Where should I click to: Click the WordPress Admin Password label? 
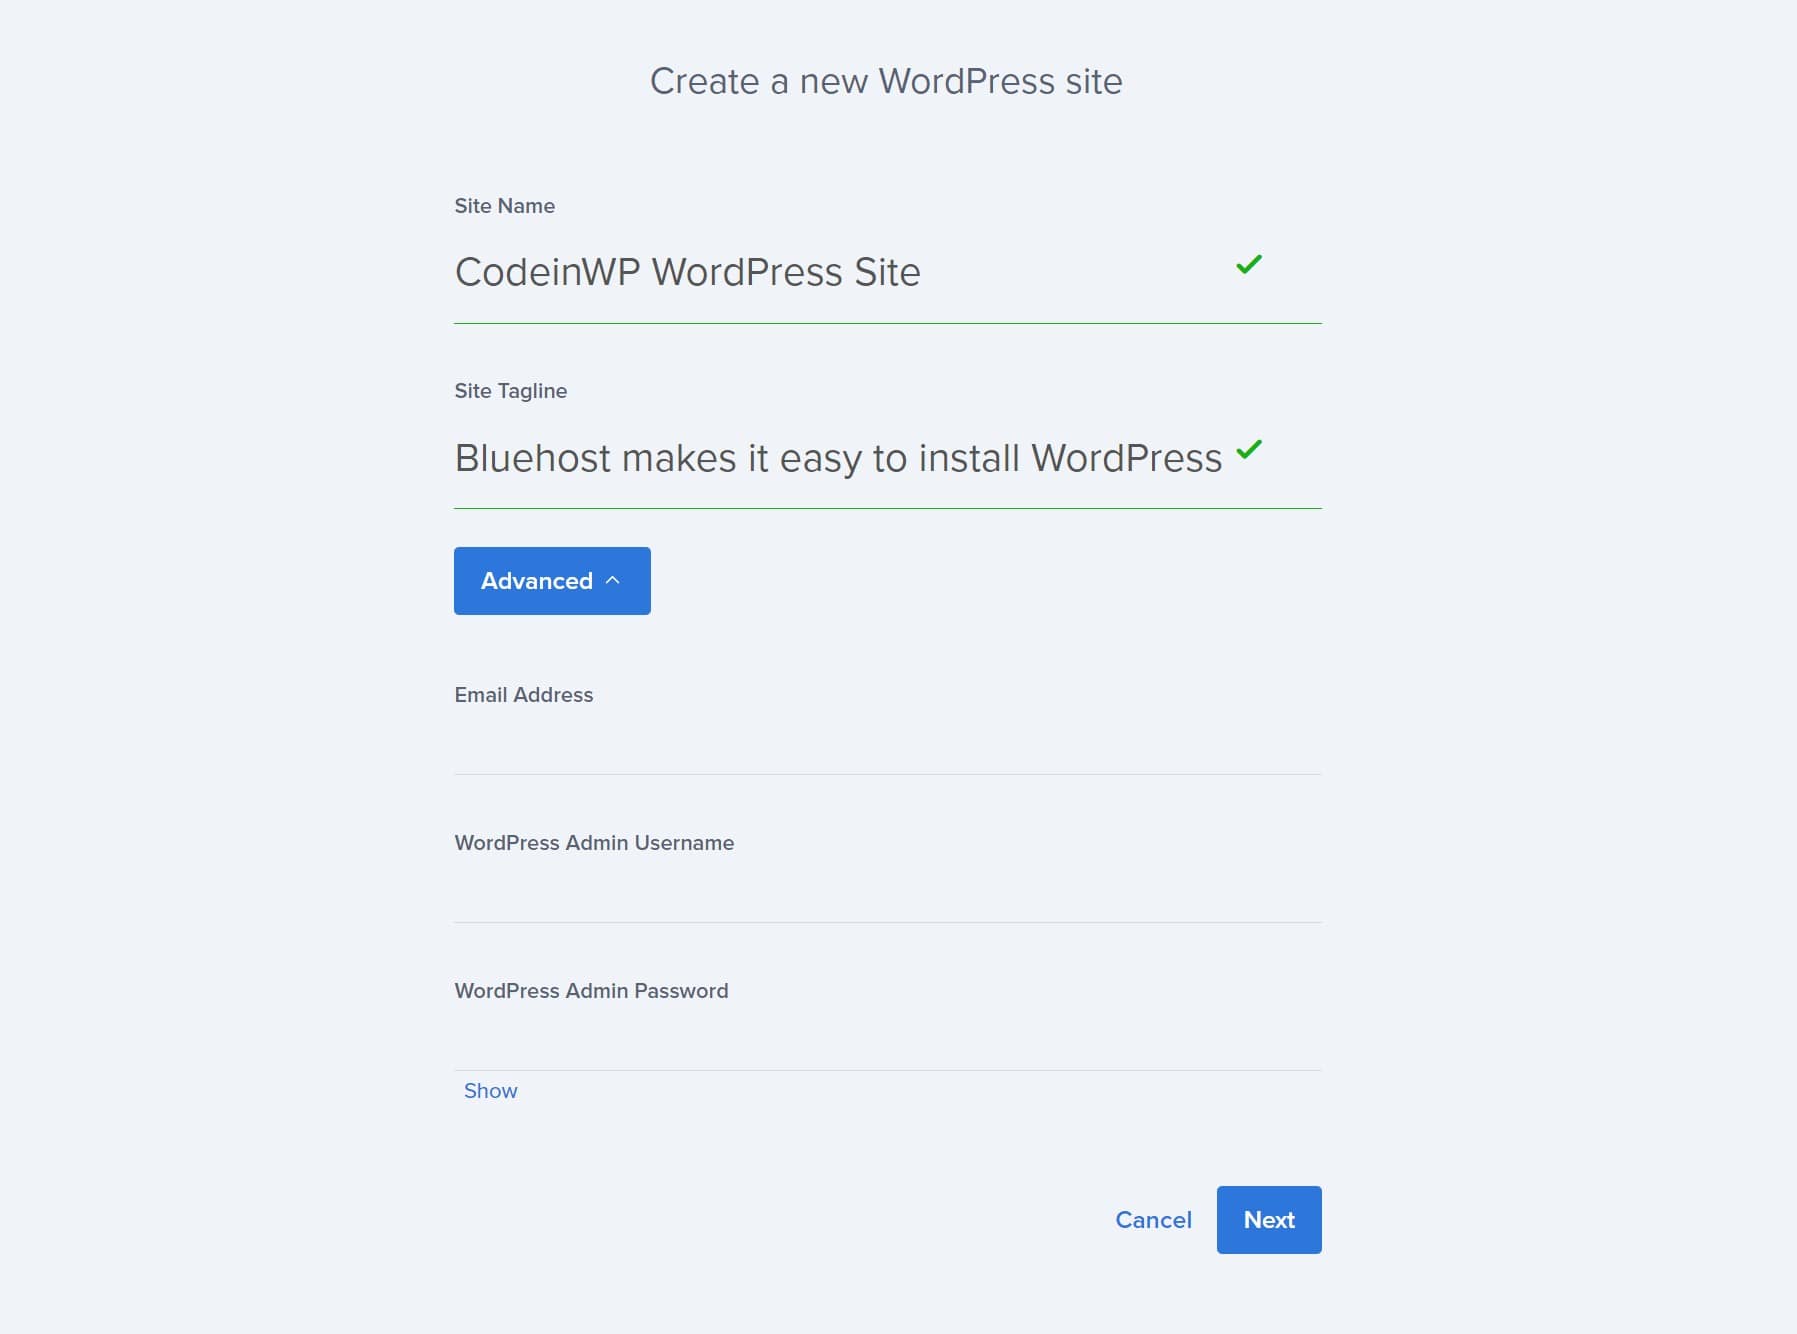[x=591, y=990]
